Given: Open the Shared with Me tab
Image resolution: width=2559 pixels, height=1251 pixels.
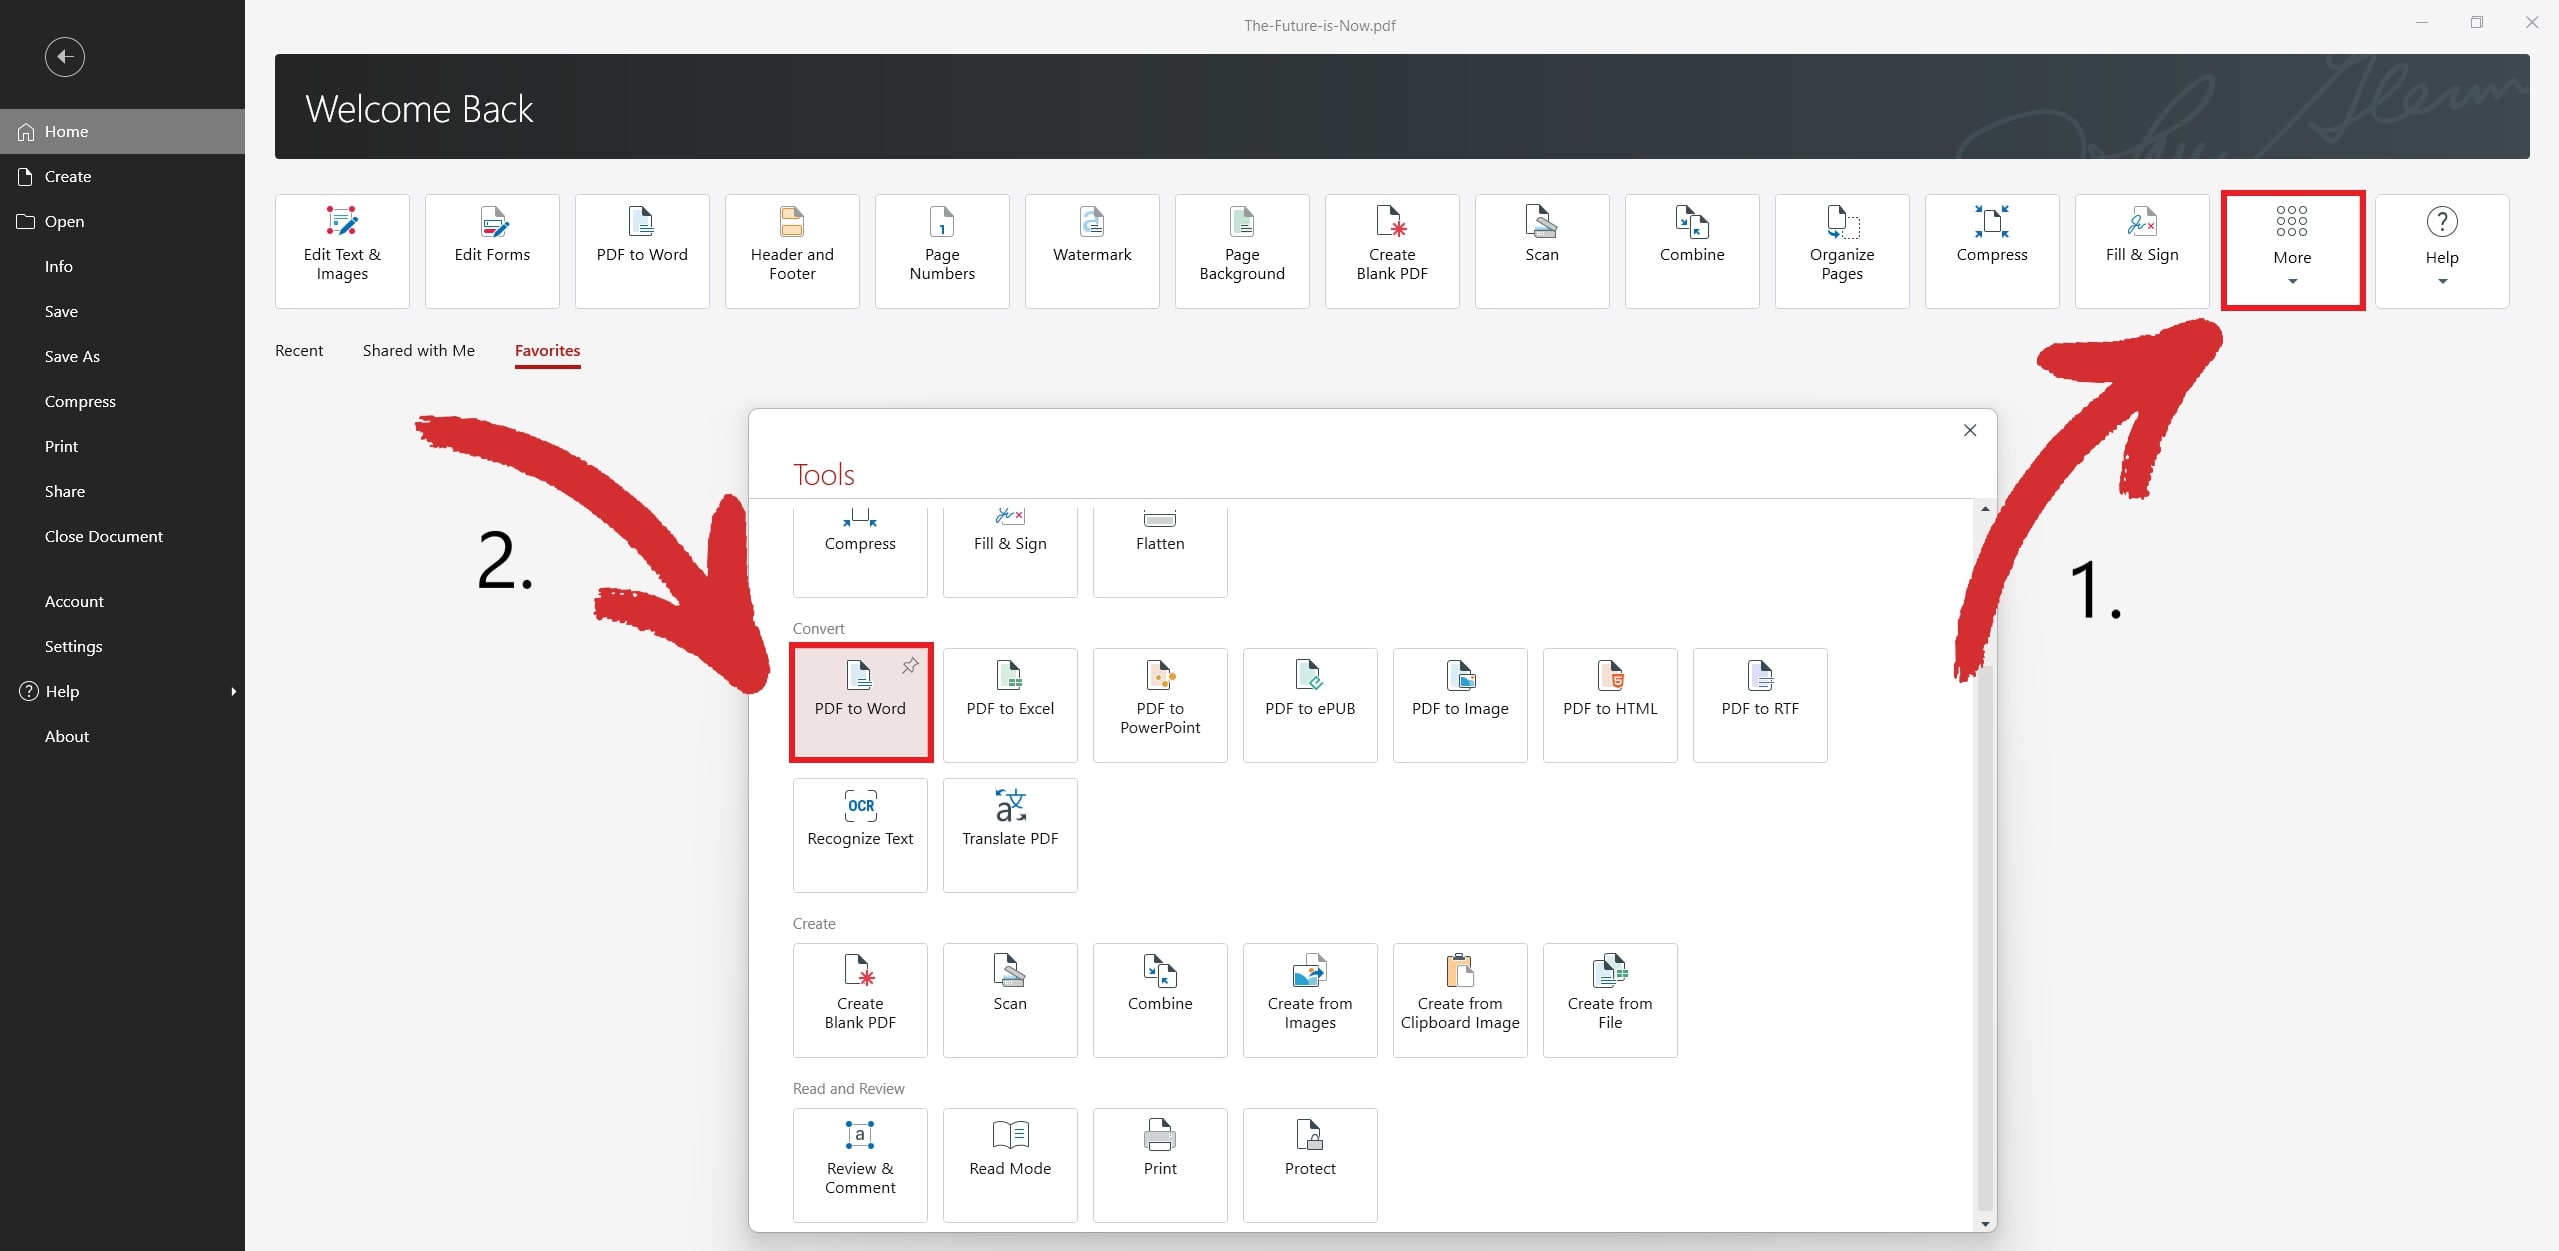Looking at the screenshot, I should [418, 350].
